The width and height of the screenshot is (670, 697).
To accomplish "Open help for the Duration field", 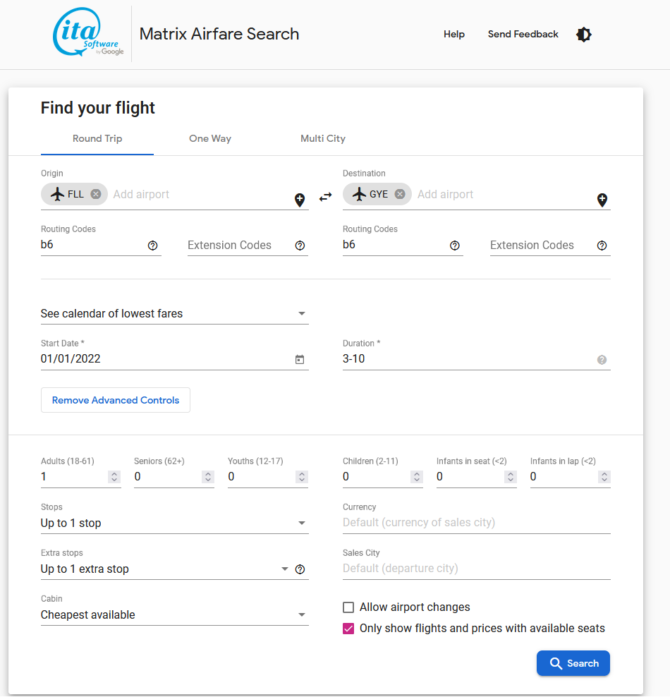I will coord(602,360).
